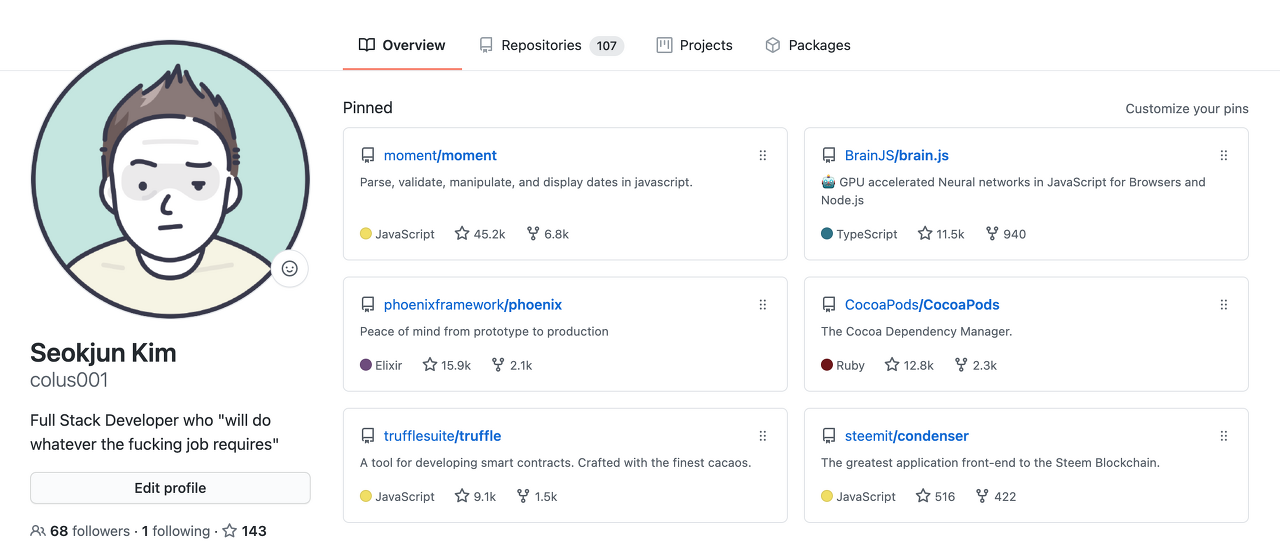Click the cube icon in Packages tab

point(772,45)
